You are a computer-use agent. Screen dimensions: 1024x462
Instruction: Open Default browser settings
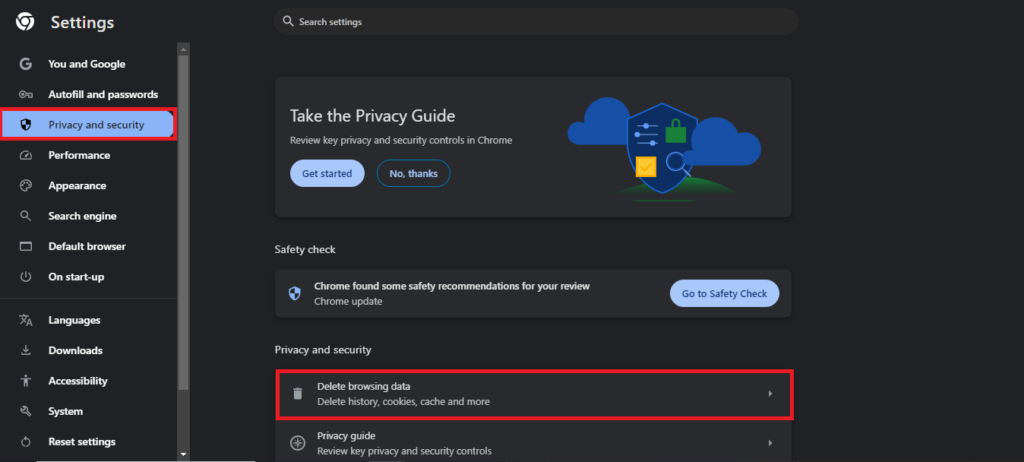tap(89, 246)
